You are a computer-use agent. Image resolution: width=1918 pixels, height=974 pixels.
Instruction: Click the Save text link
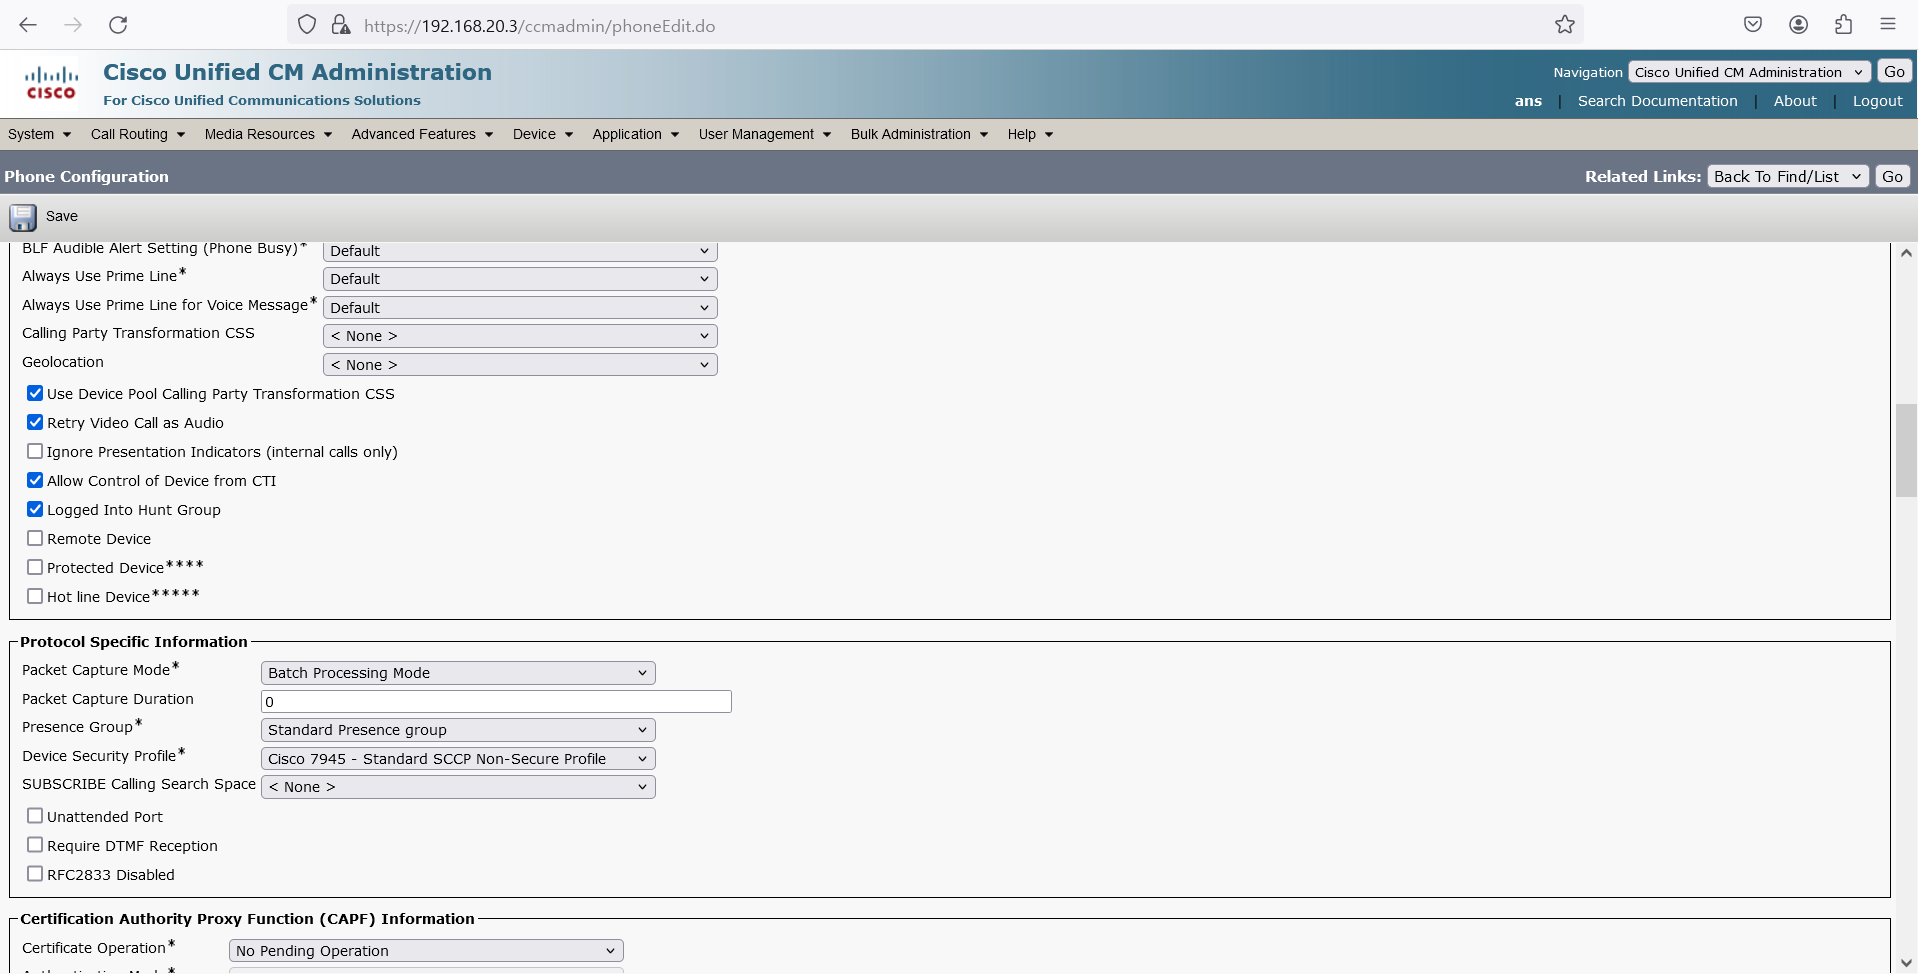pos(62,216)
